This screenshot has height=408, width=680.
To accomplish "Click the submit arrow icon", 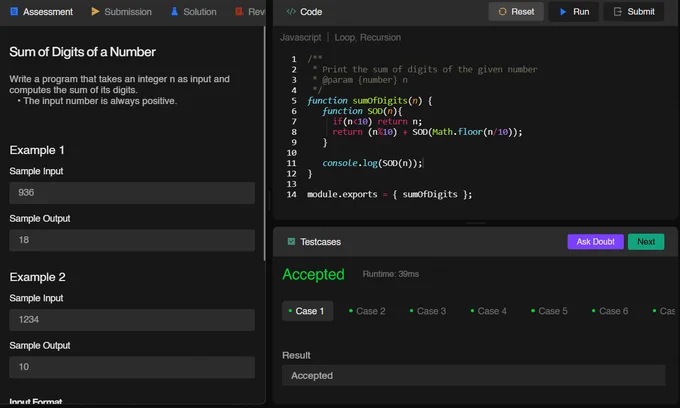I will pos(618,12).
